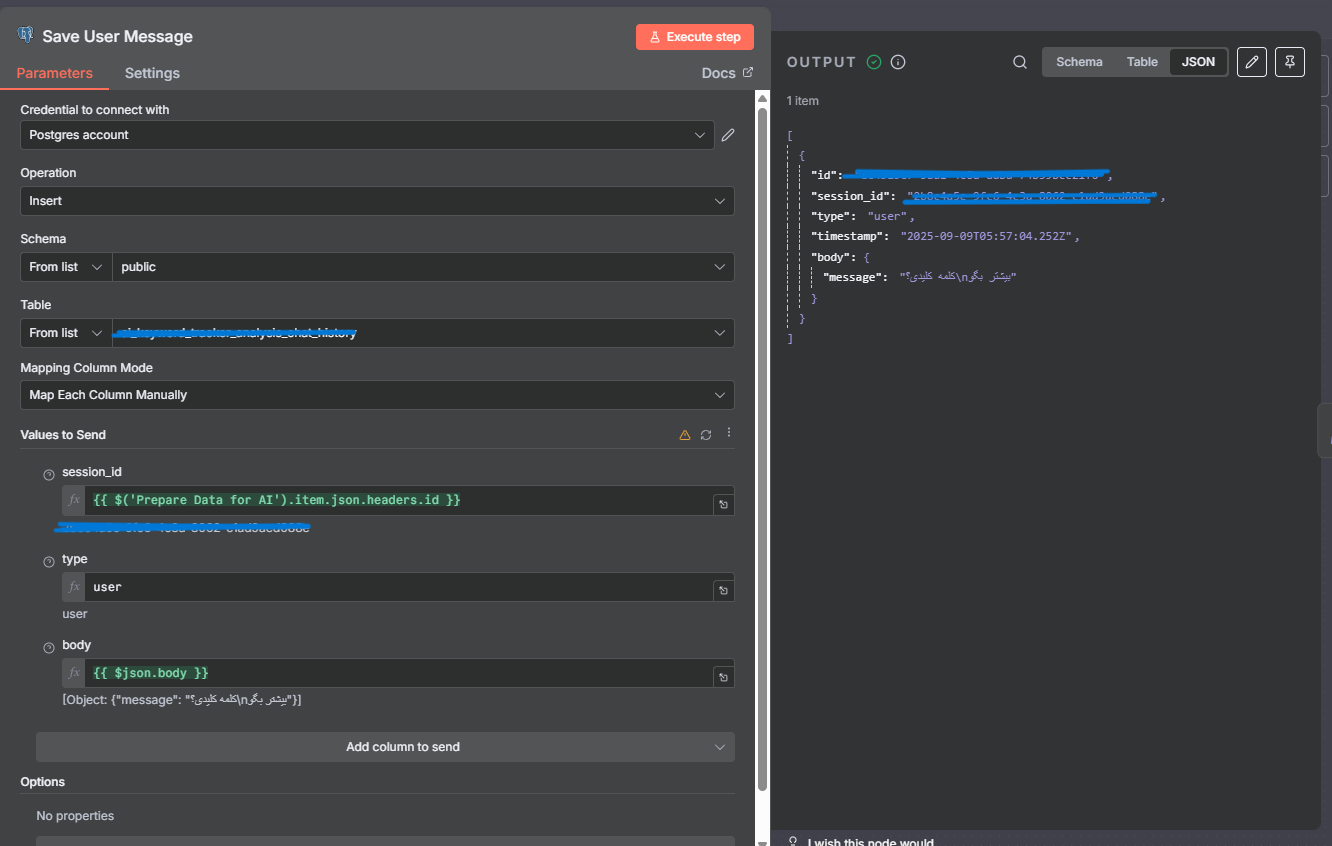Refresh column list in Values to Send
1332x846 pixels.
point(706,434)
